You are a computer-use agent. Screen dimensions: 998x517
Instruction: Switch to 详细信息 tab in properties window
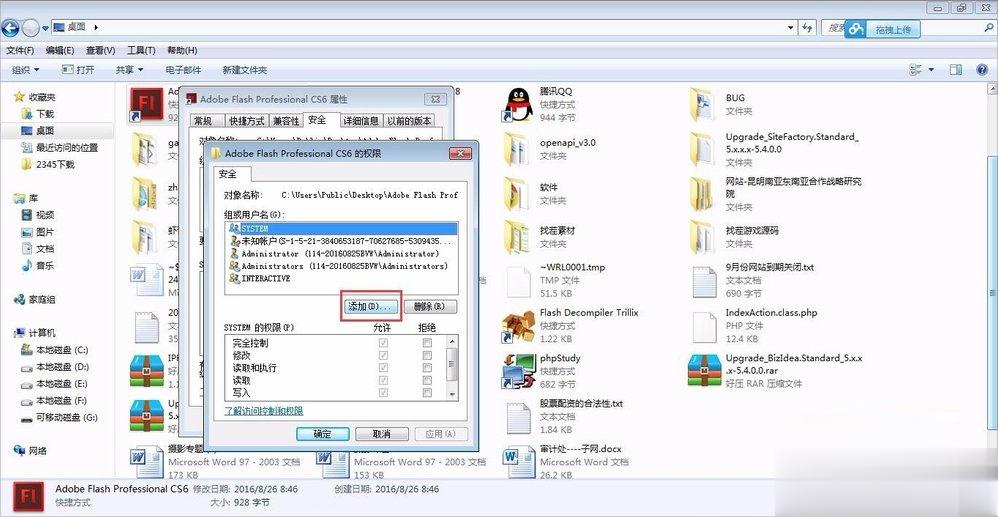tap(361, 121)
